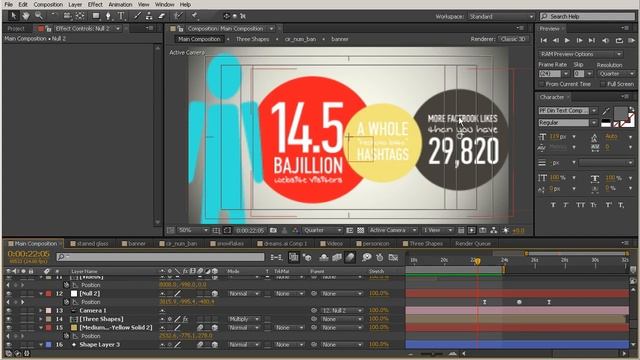
Task: Select the Rectangle shape tool
Action: (96, 16)
